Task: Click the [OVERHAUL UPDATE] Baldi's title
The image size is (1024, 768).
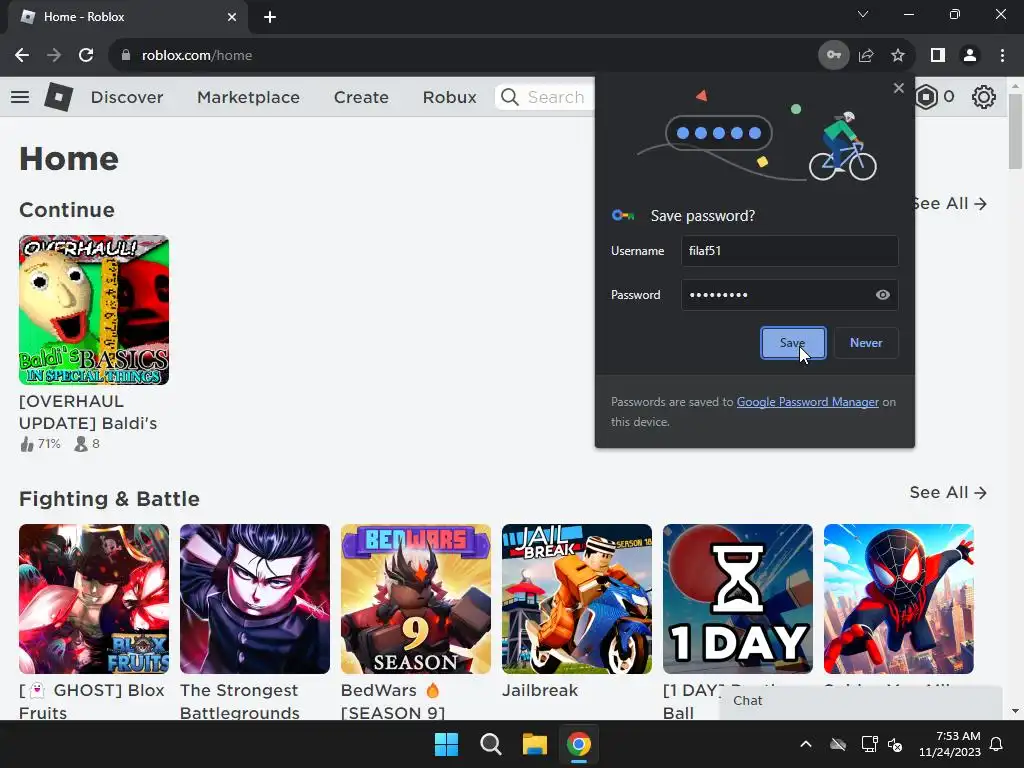Action: click(88, 412)
